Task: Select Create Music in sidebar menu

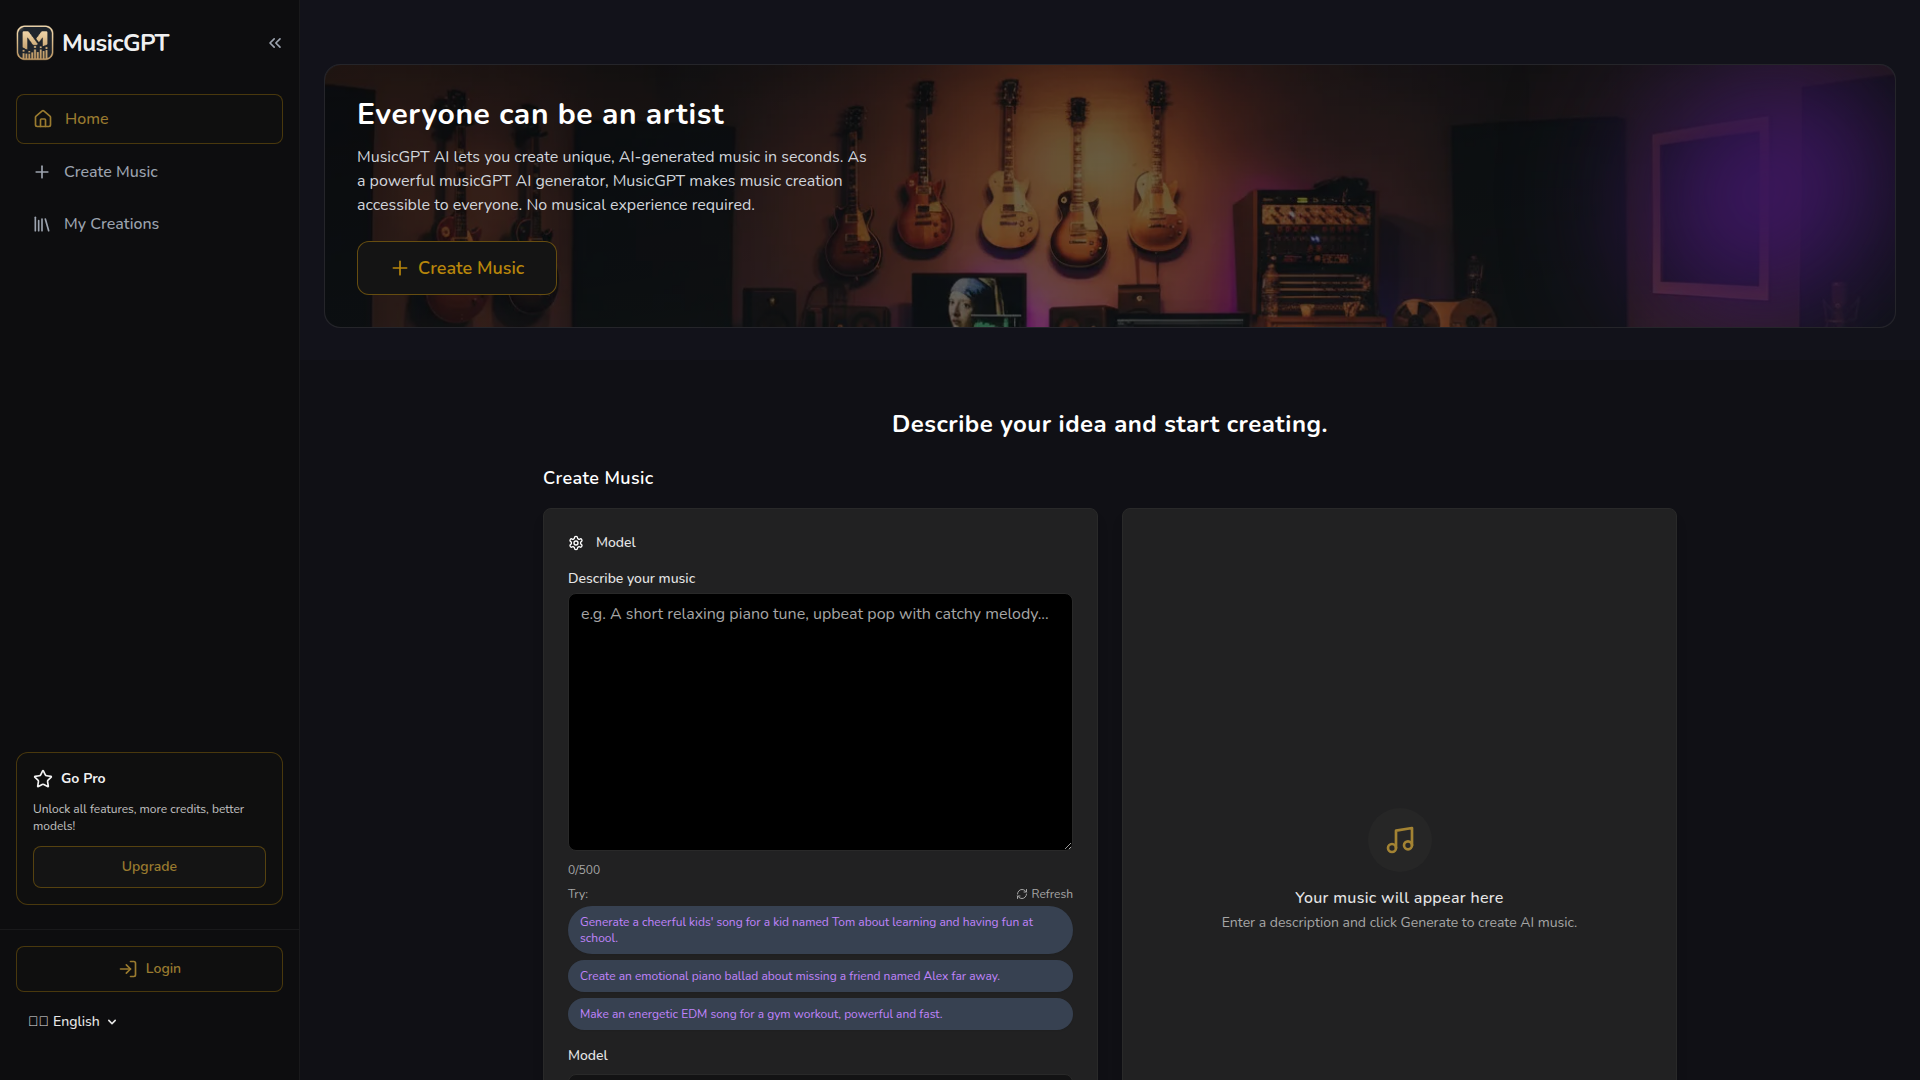Action: 110,172
